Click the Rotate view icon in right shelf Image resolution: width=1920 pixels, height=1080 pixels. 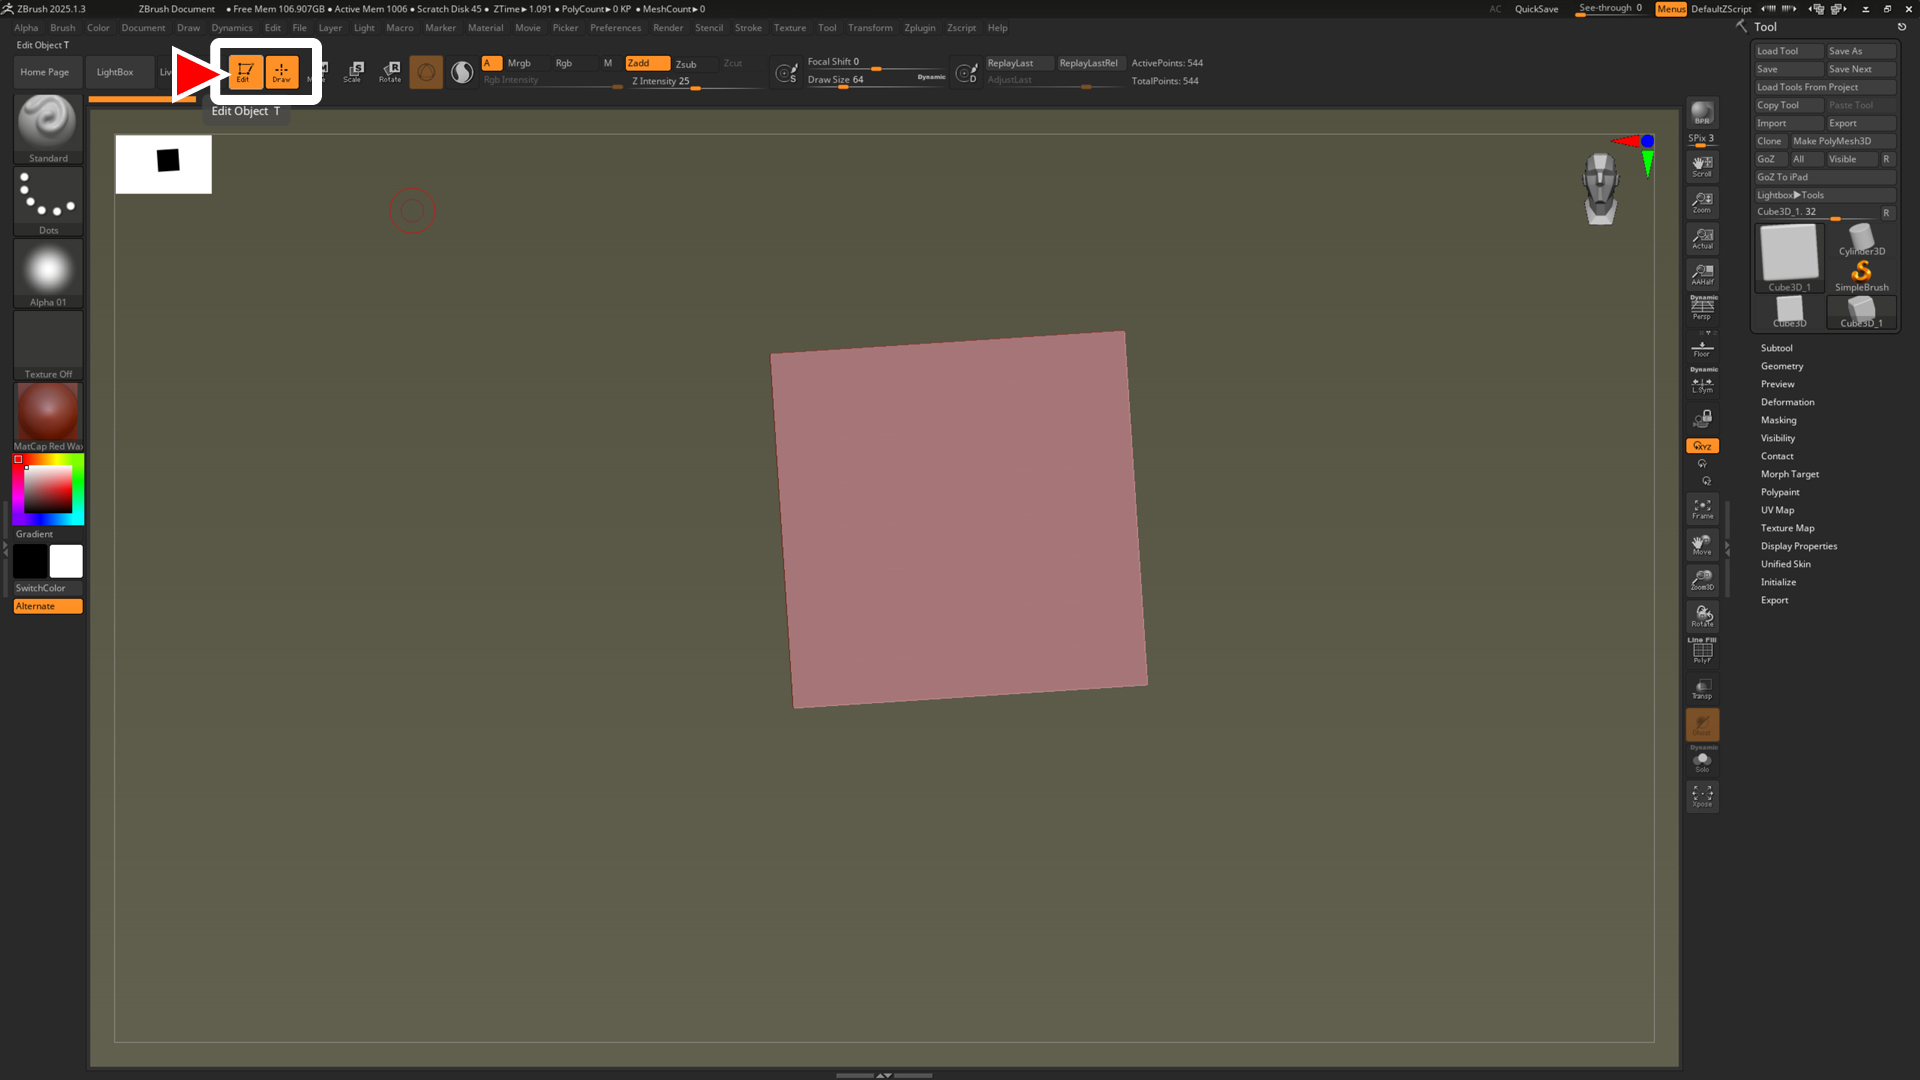click(1702, 616)
